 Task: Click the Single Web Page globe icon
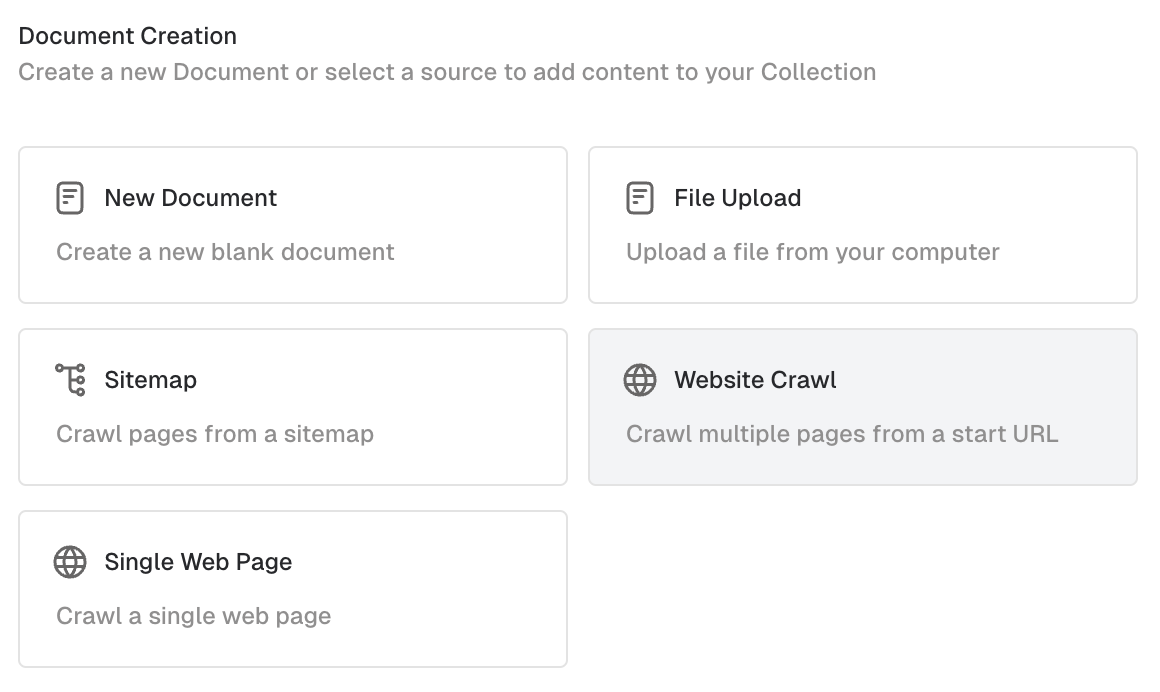coord(70,562)
